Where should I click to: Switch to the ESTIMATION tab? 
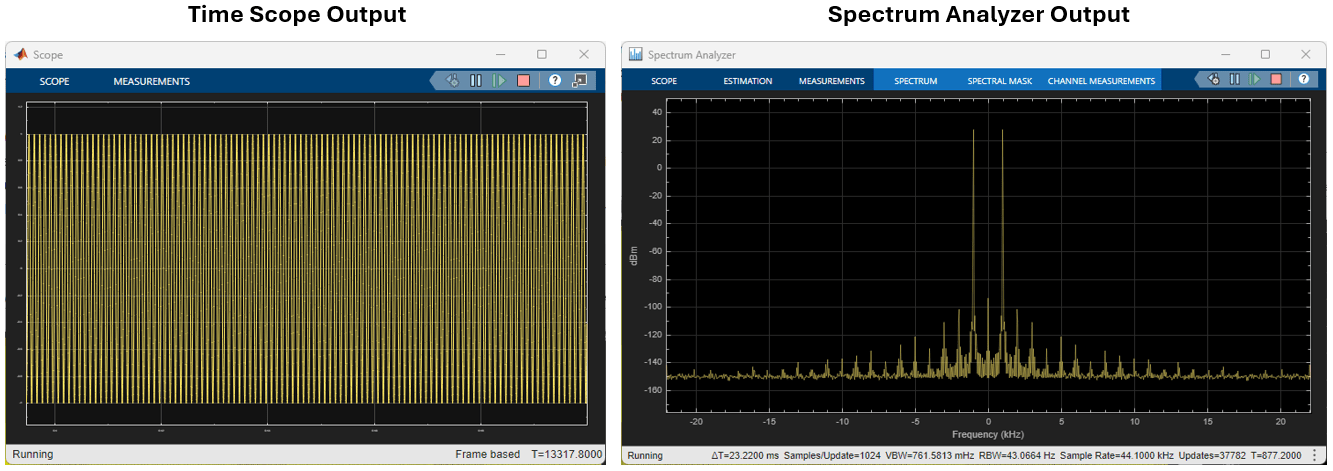748,81
